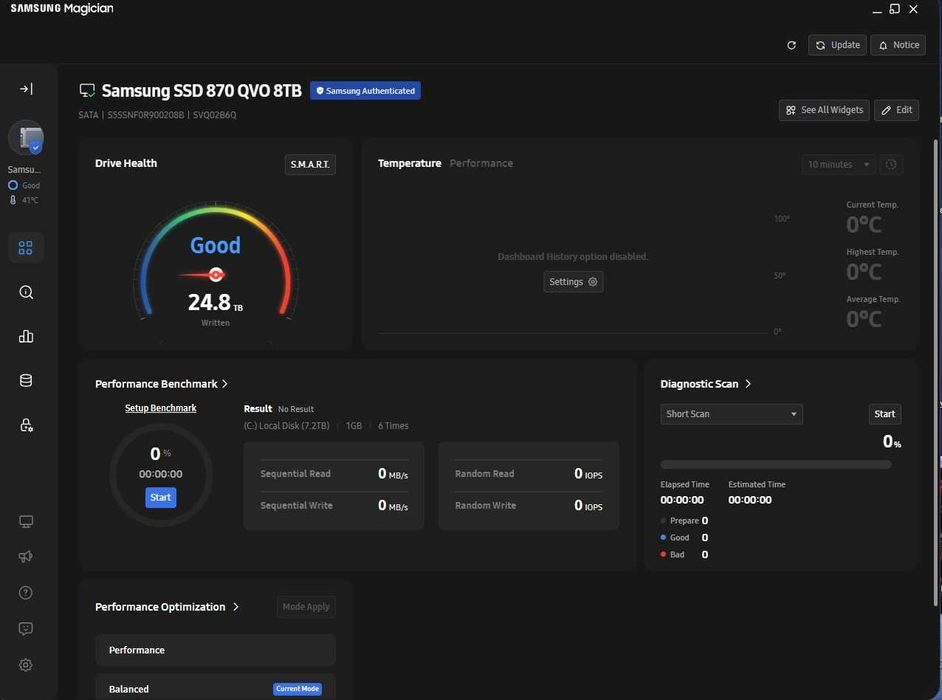Open the 10 minutes interval dropdown
This screenshot has height=700, width=942.
pyautogui.click(x=838, y=165)
